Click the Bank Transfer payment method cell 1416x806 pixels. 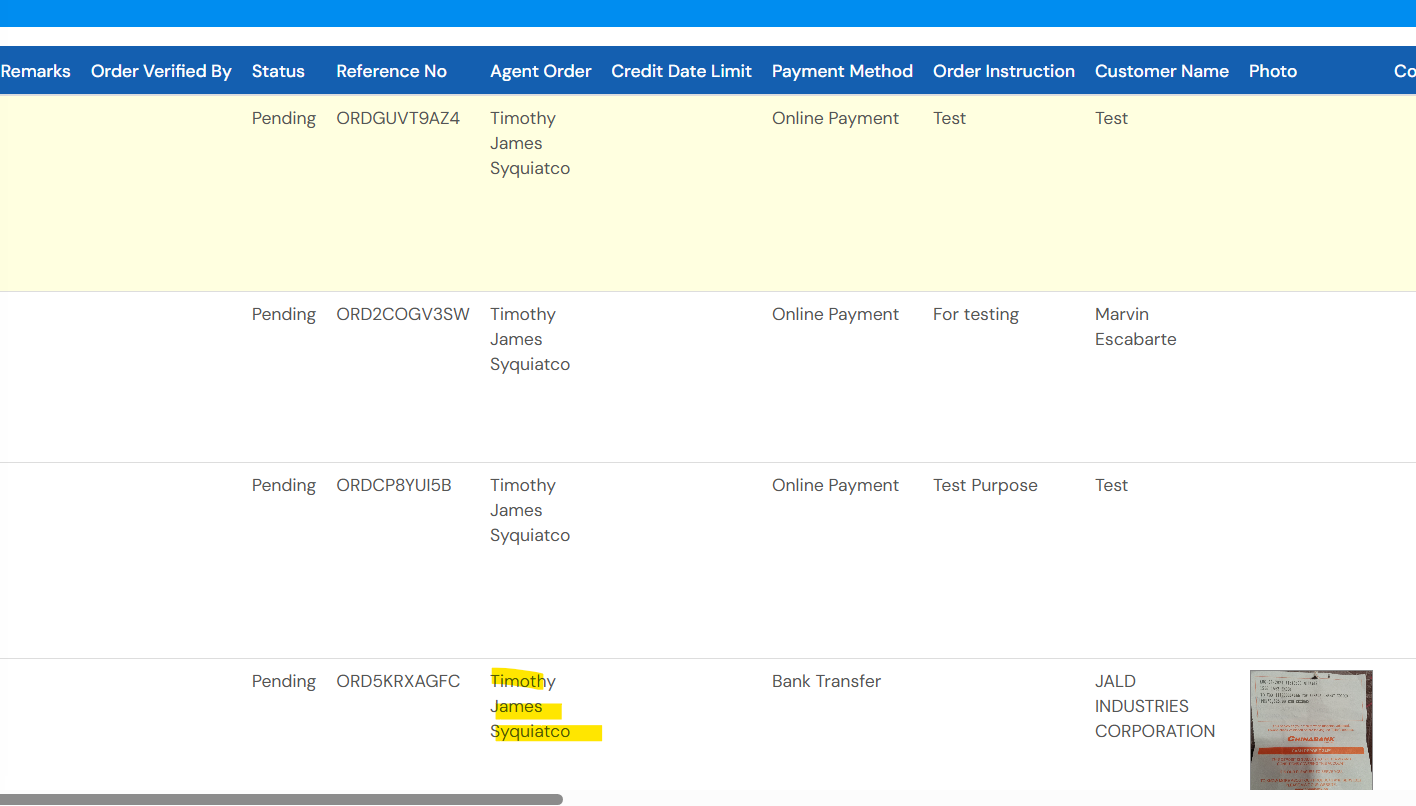[826, 681]
